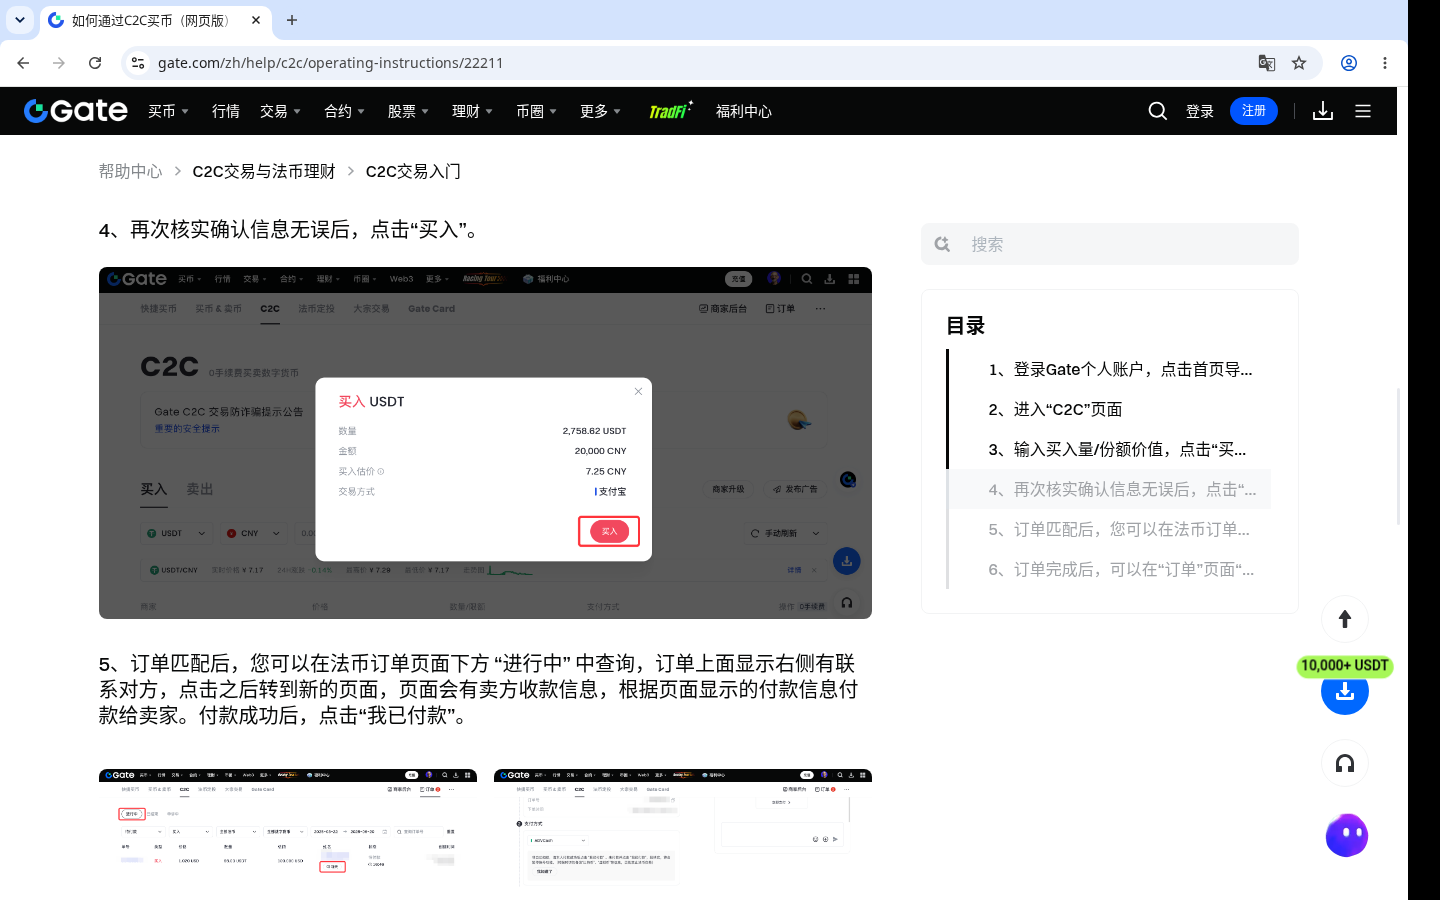Click the blue floating download button
The image size is (1440, 900).
pyautogui.click(x=1345, y=691)
